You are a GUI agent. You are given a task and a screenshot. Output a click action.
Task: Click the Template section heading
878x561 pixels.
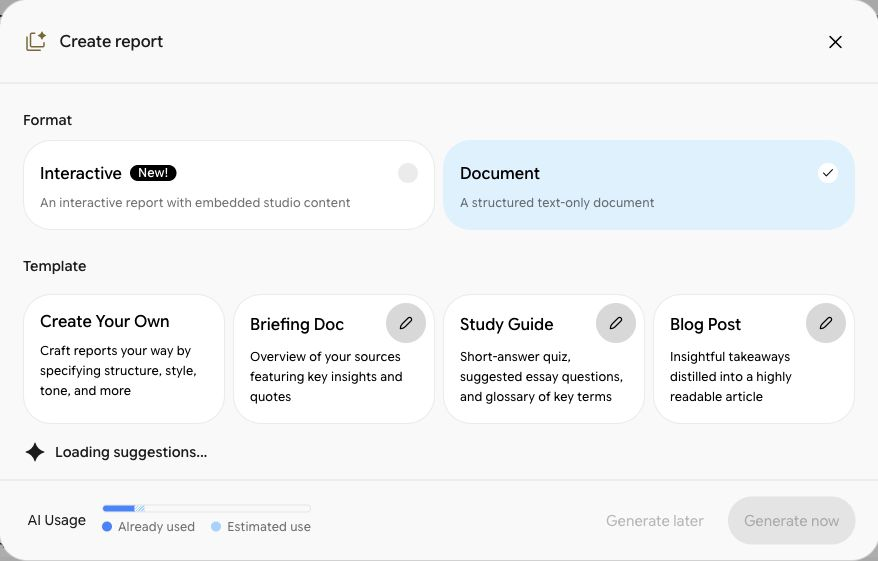click(x=54, y=266)
